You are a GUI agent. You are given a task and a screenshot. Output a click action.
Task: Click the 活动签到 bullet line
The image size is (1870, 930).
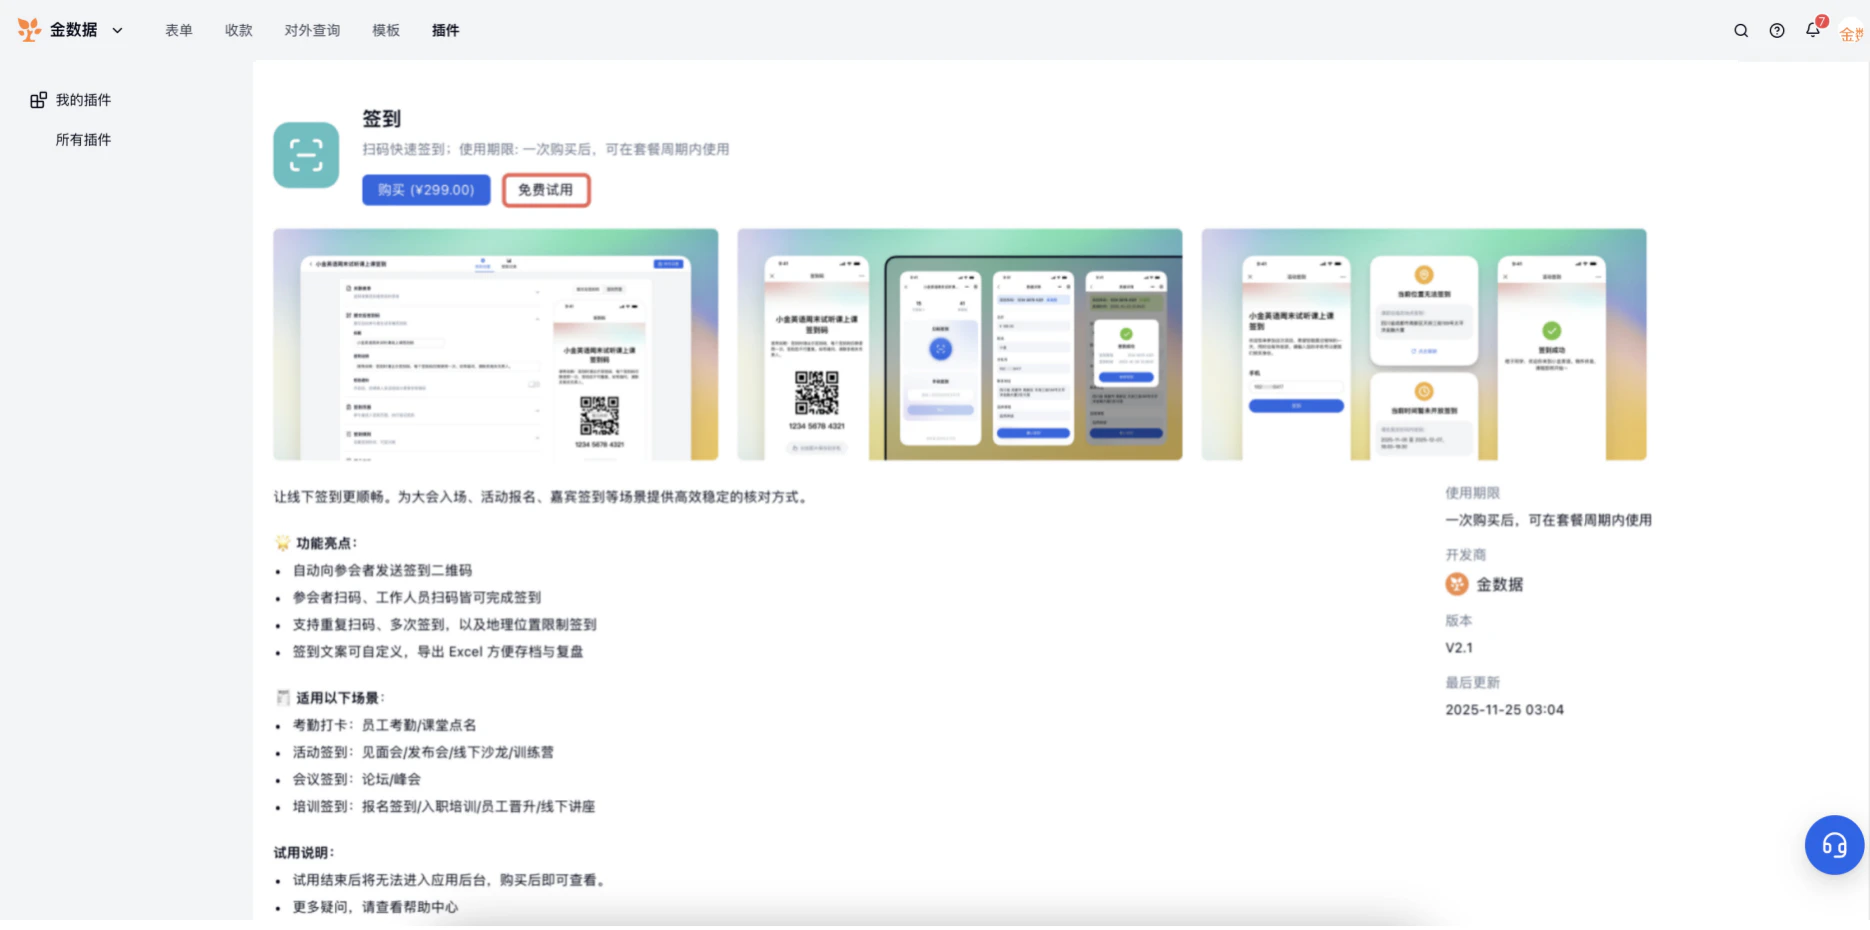pos(423,753)
